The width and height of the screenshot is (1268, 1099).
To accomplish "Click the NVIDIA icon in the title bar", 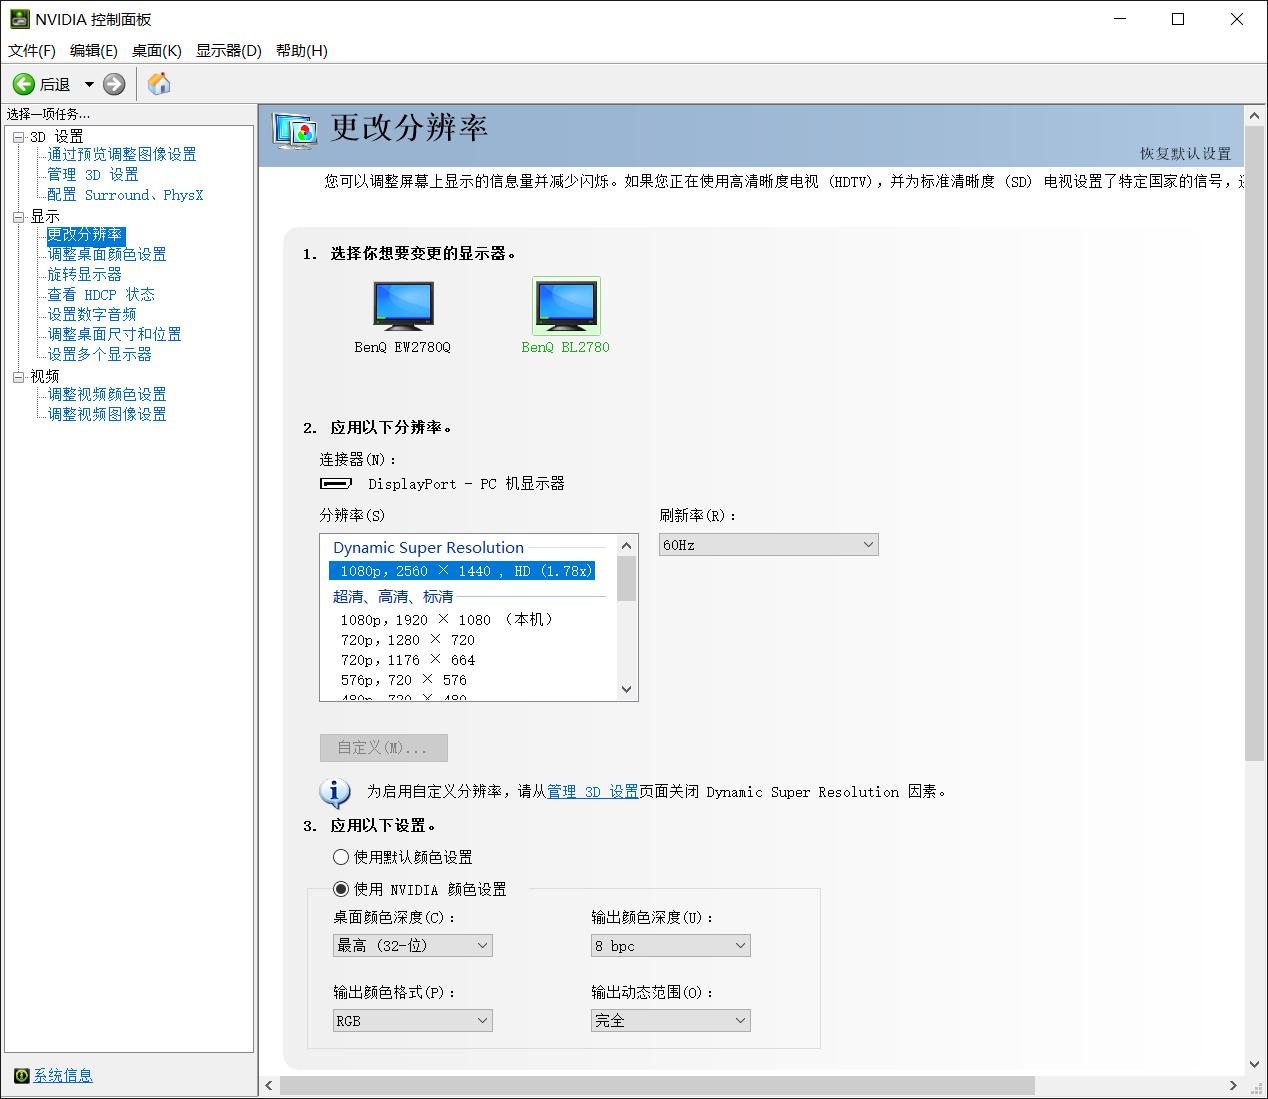I will click(20, 18).
